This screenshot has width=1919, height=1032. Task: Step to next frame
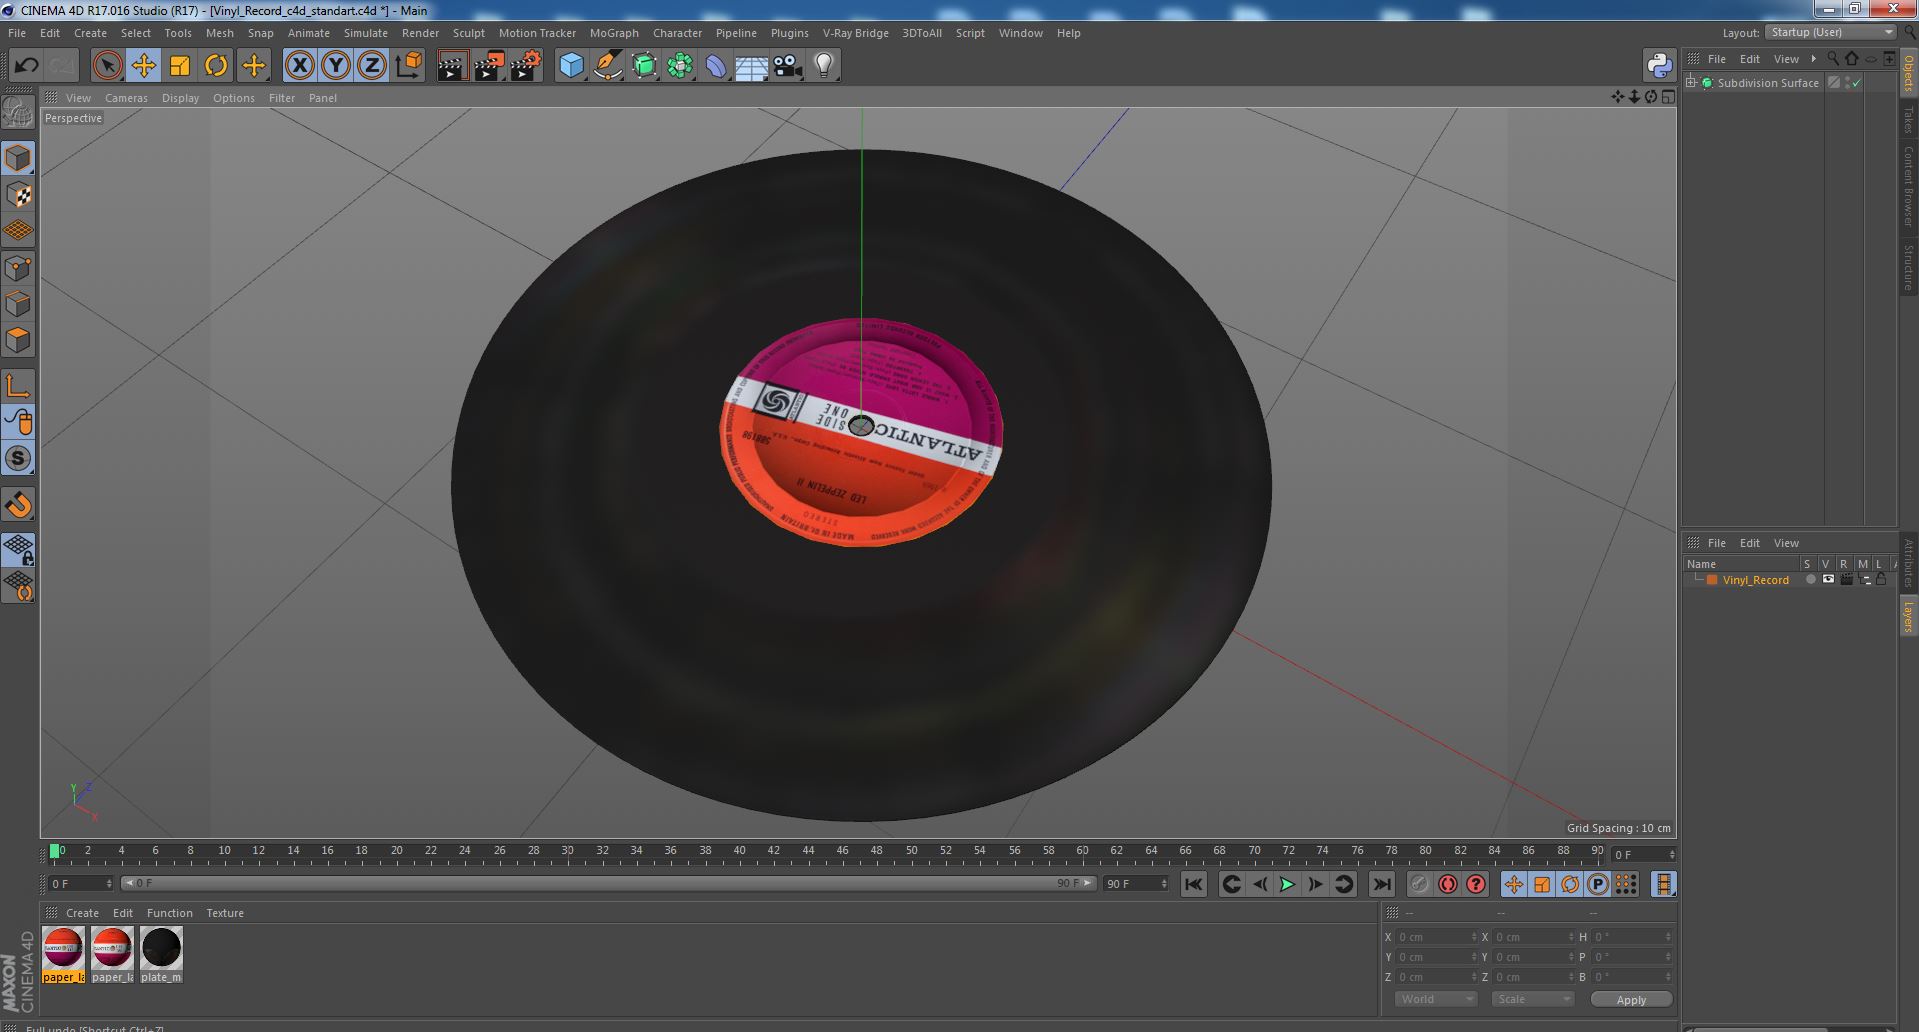pos(1316,884)
